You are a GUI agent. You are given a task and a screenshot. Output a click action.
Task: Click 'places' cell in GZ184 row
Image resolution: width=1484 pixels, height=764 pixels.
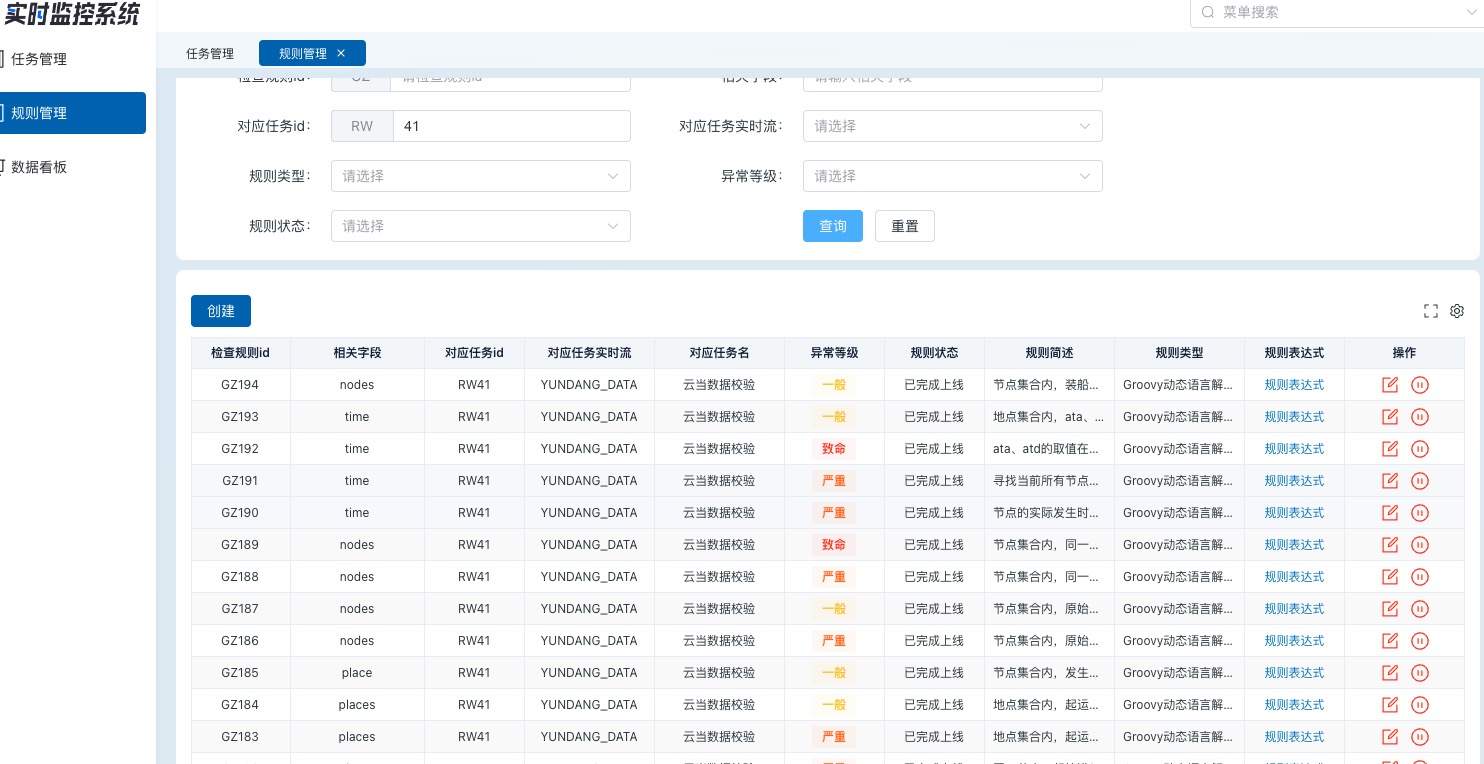pos(357,705)
